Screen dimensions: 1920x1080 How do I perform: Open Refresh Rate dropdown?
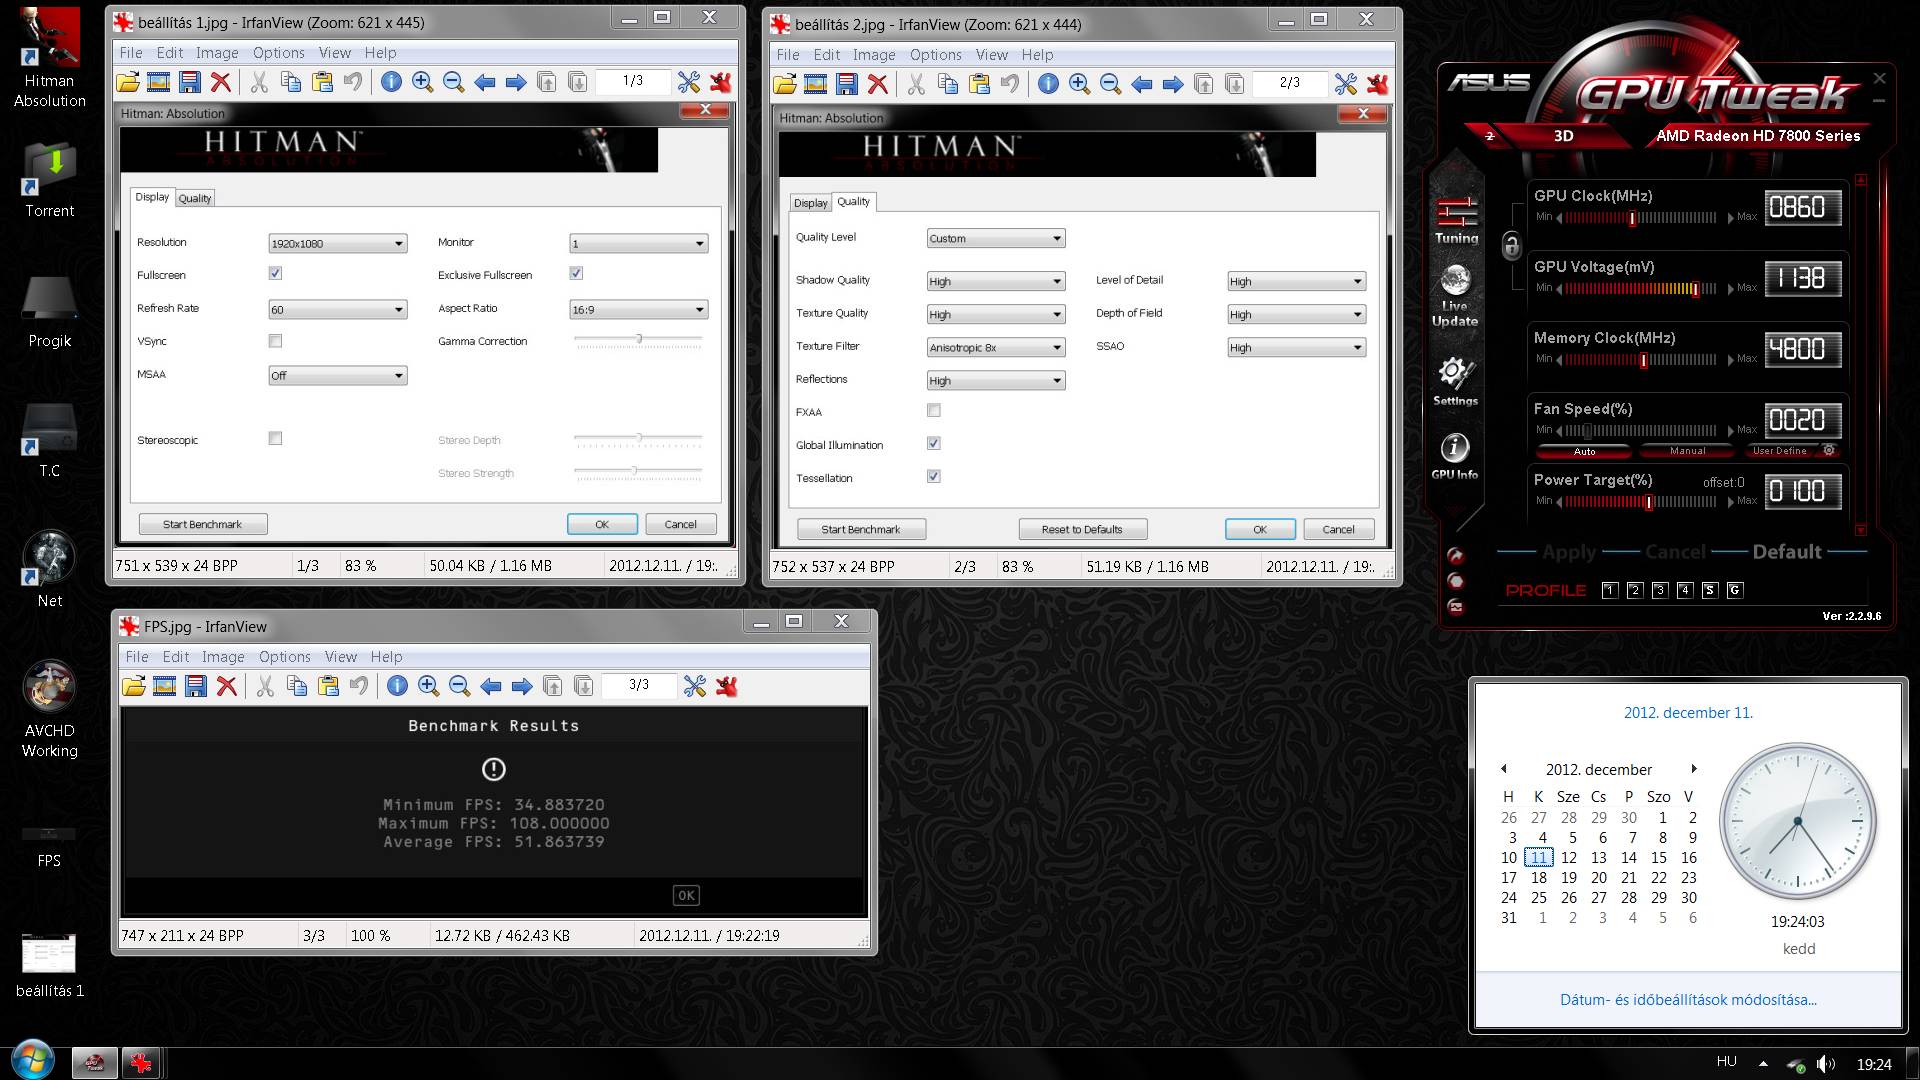click(x=338, y=309)
